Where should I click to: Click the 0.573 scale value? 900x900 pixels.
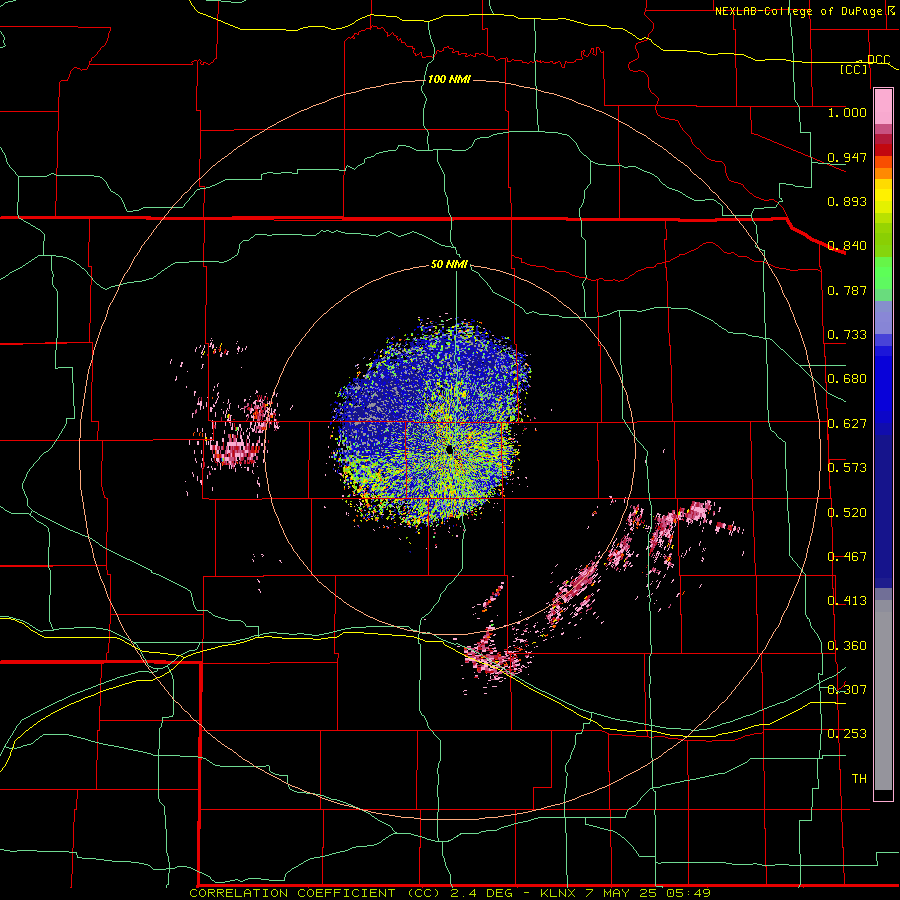(847, 468)
